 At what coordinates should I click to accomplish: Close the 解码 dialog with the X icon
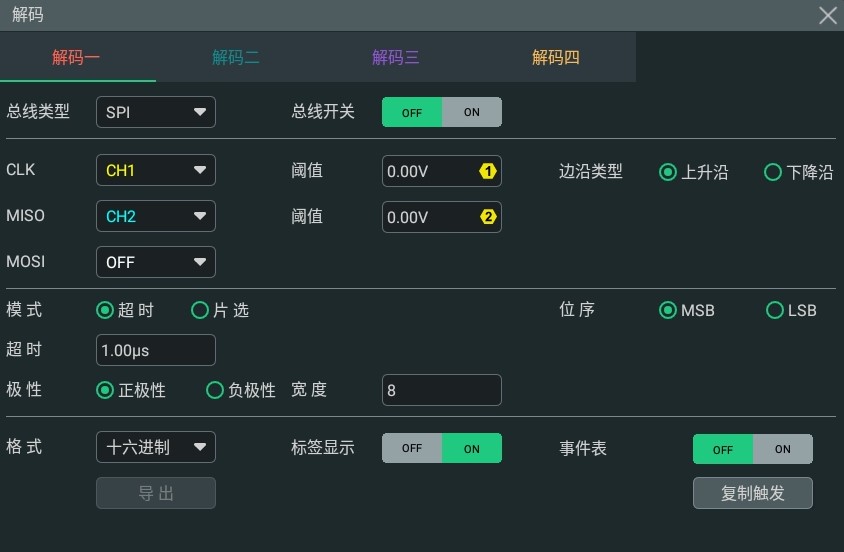click(828, 15)
